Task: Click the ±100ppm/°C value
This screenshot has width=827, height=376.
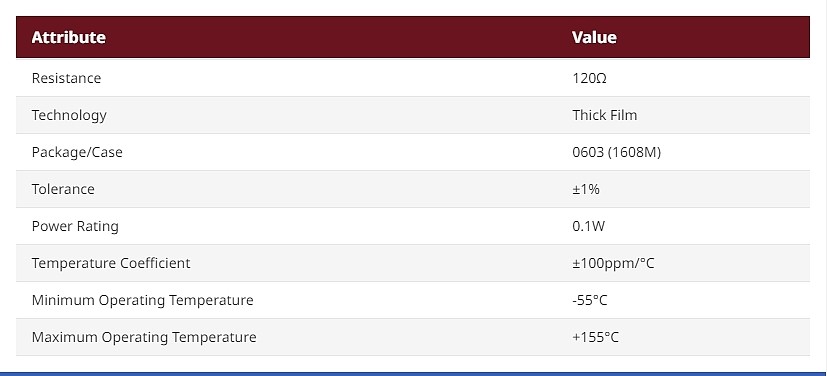Action: (x=613, y=263)
